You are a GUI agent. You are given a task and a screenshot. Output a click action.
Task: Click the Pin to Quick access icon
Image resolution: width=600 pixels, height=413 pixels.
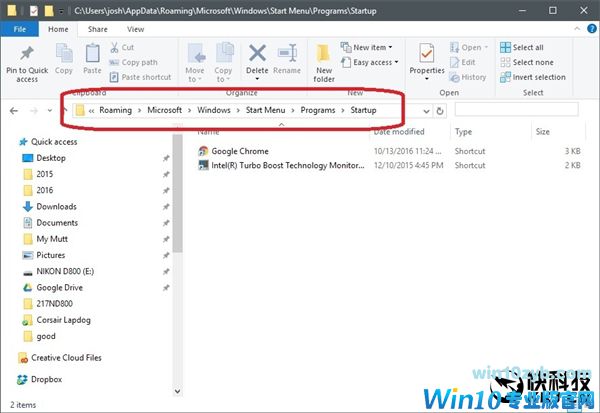[x=27, y=55]
